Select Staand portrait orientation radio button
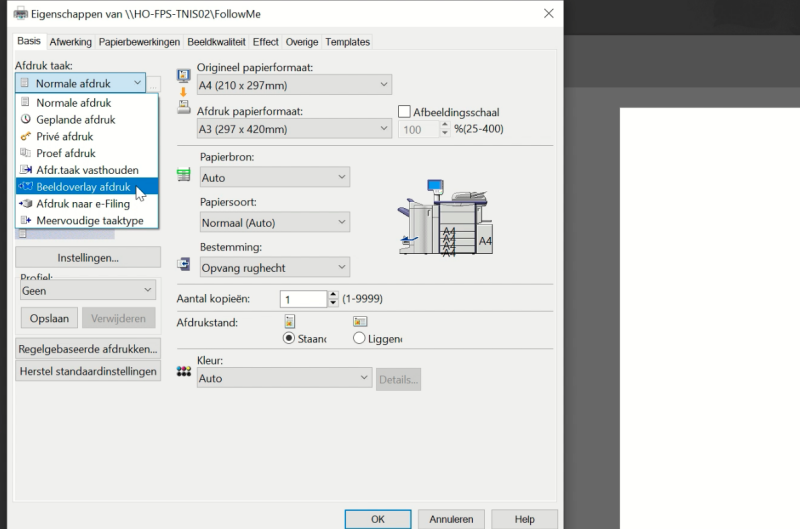Image resolution: width=800 pixels, height=529 pixels. (289, 339)
